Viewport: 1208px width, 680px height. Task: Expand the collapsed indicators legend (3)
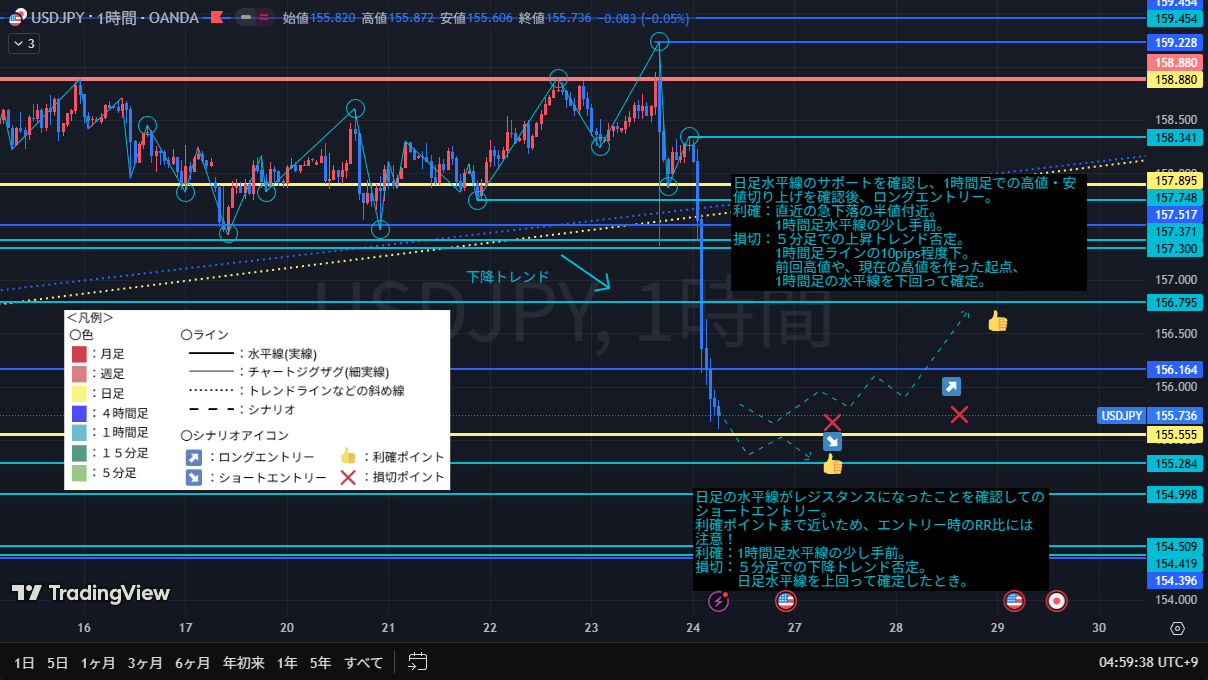pyautogui.click(x=23, y=44)
